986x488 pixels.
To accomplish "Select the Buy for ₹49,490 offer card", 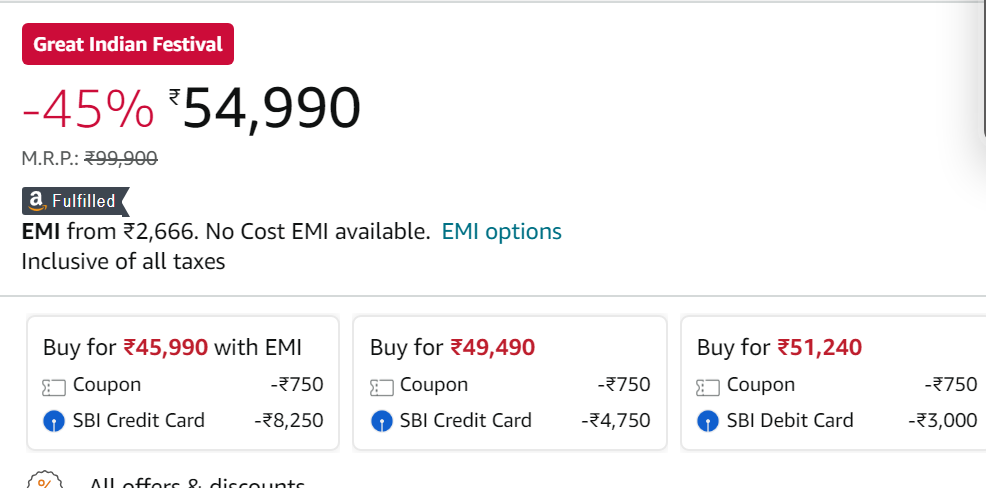I will 510,383.
